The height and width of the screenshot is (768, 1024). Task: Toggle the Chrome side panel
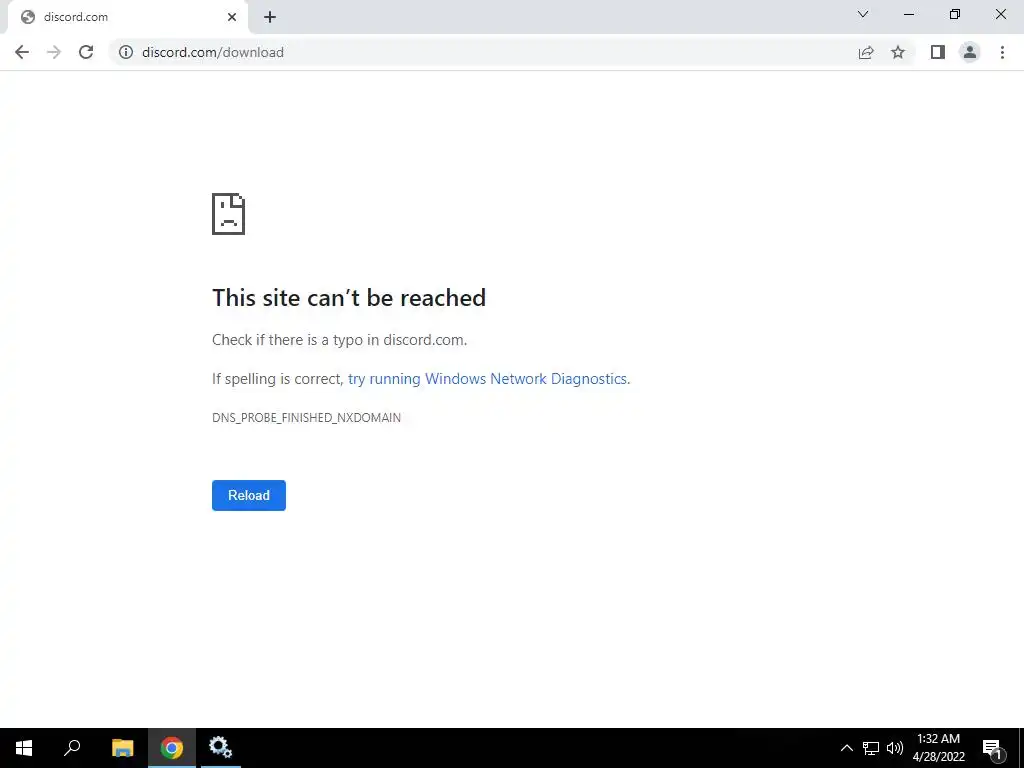[x=938, y=52]
